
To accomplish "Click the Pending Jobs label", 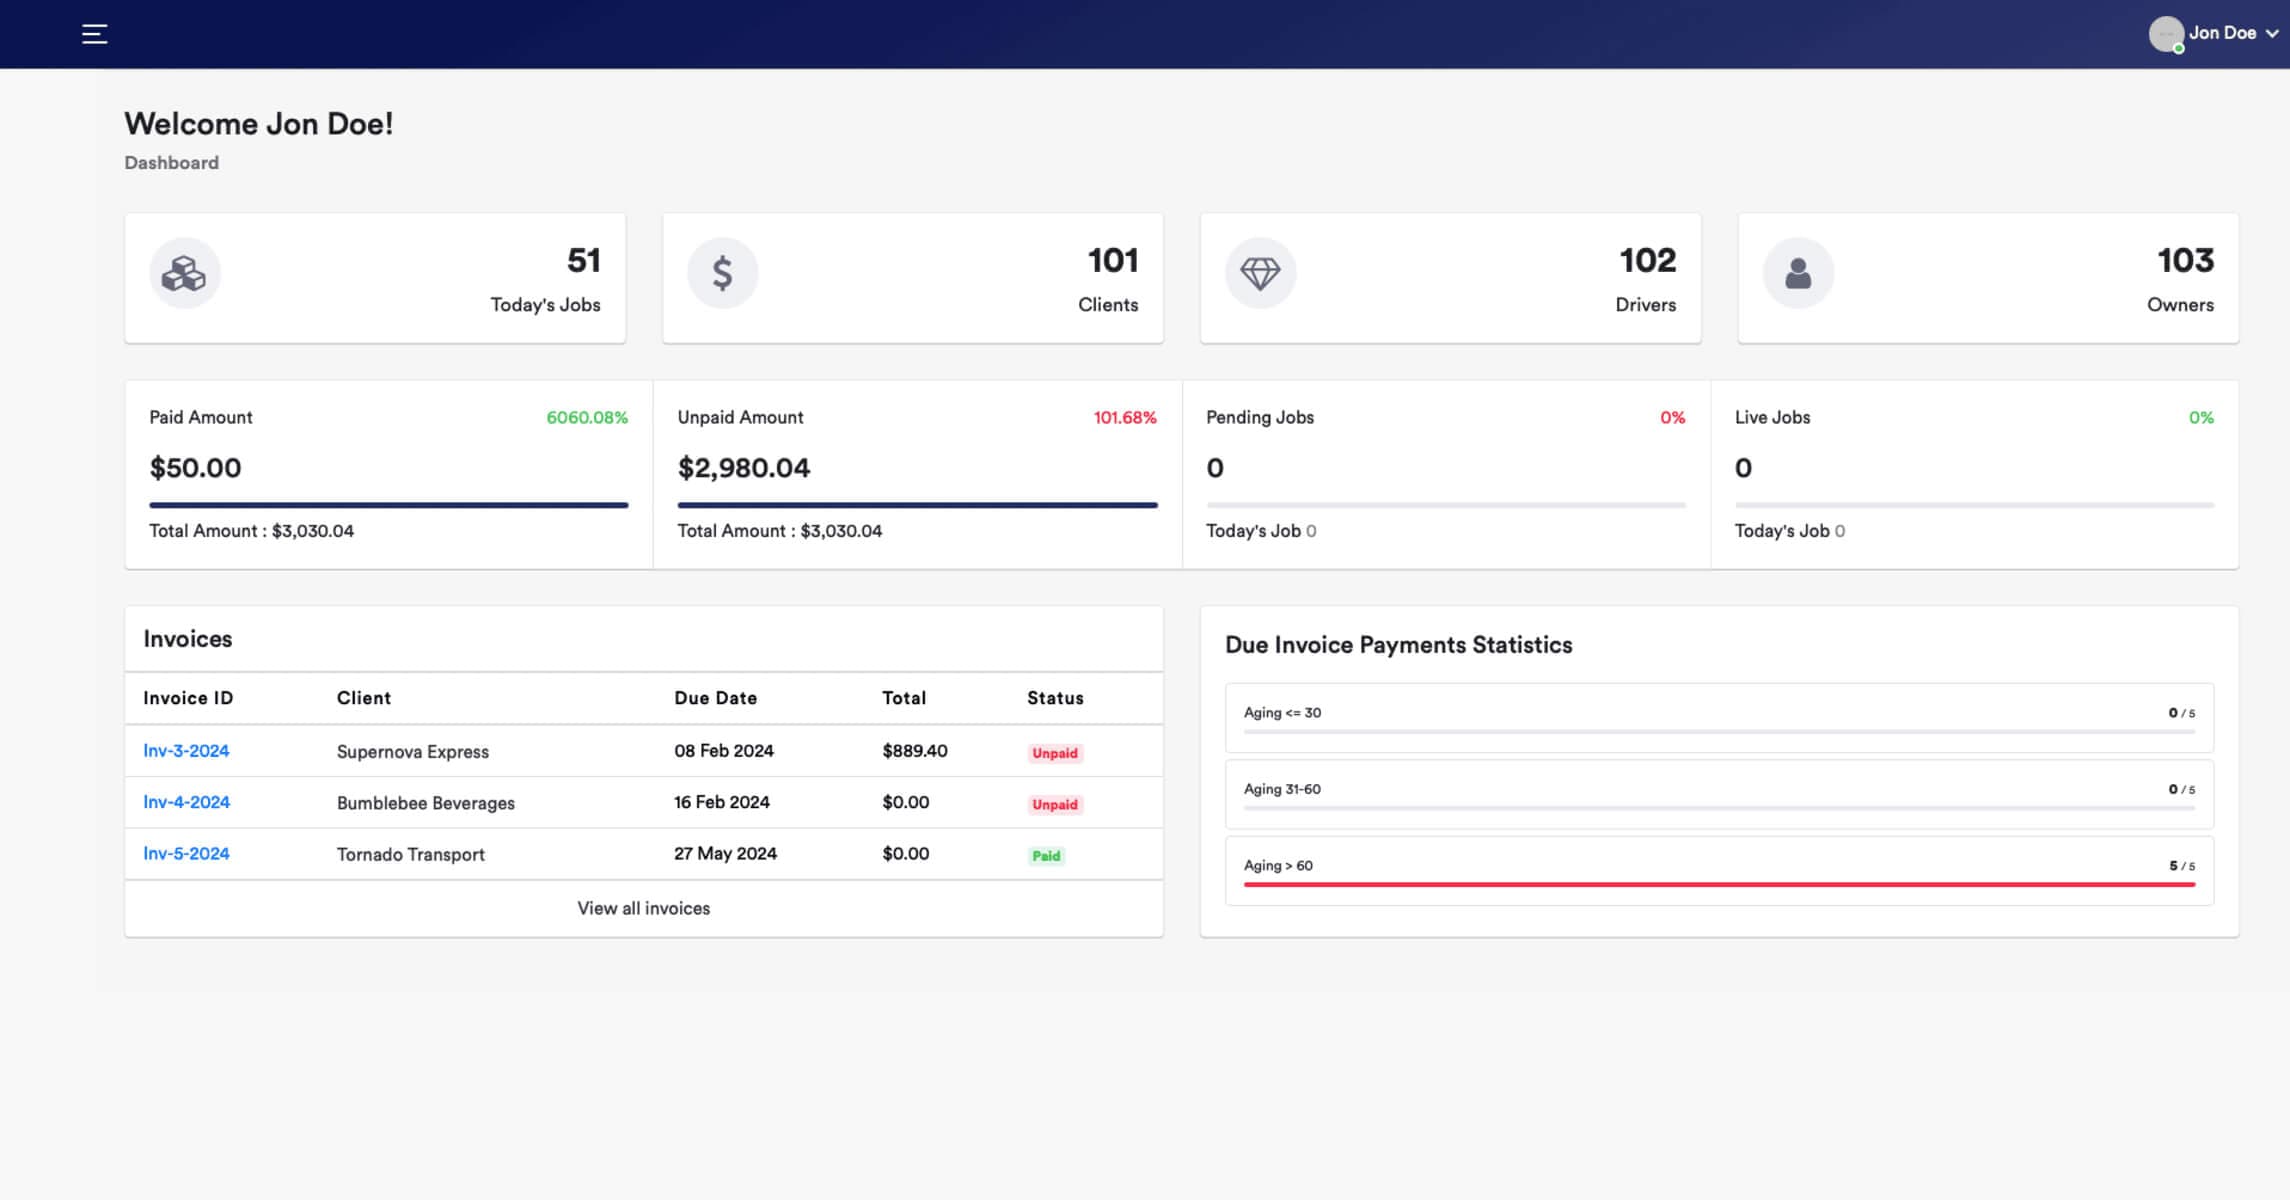I will coord(1260,417).
